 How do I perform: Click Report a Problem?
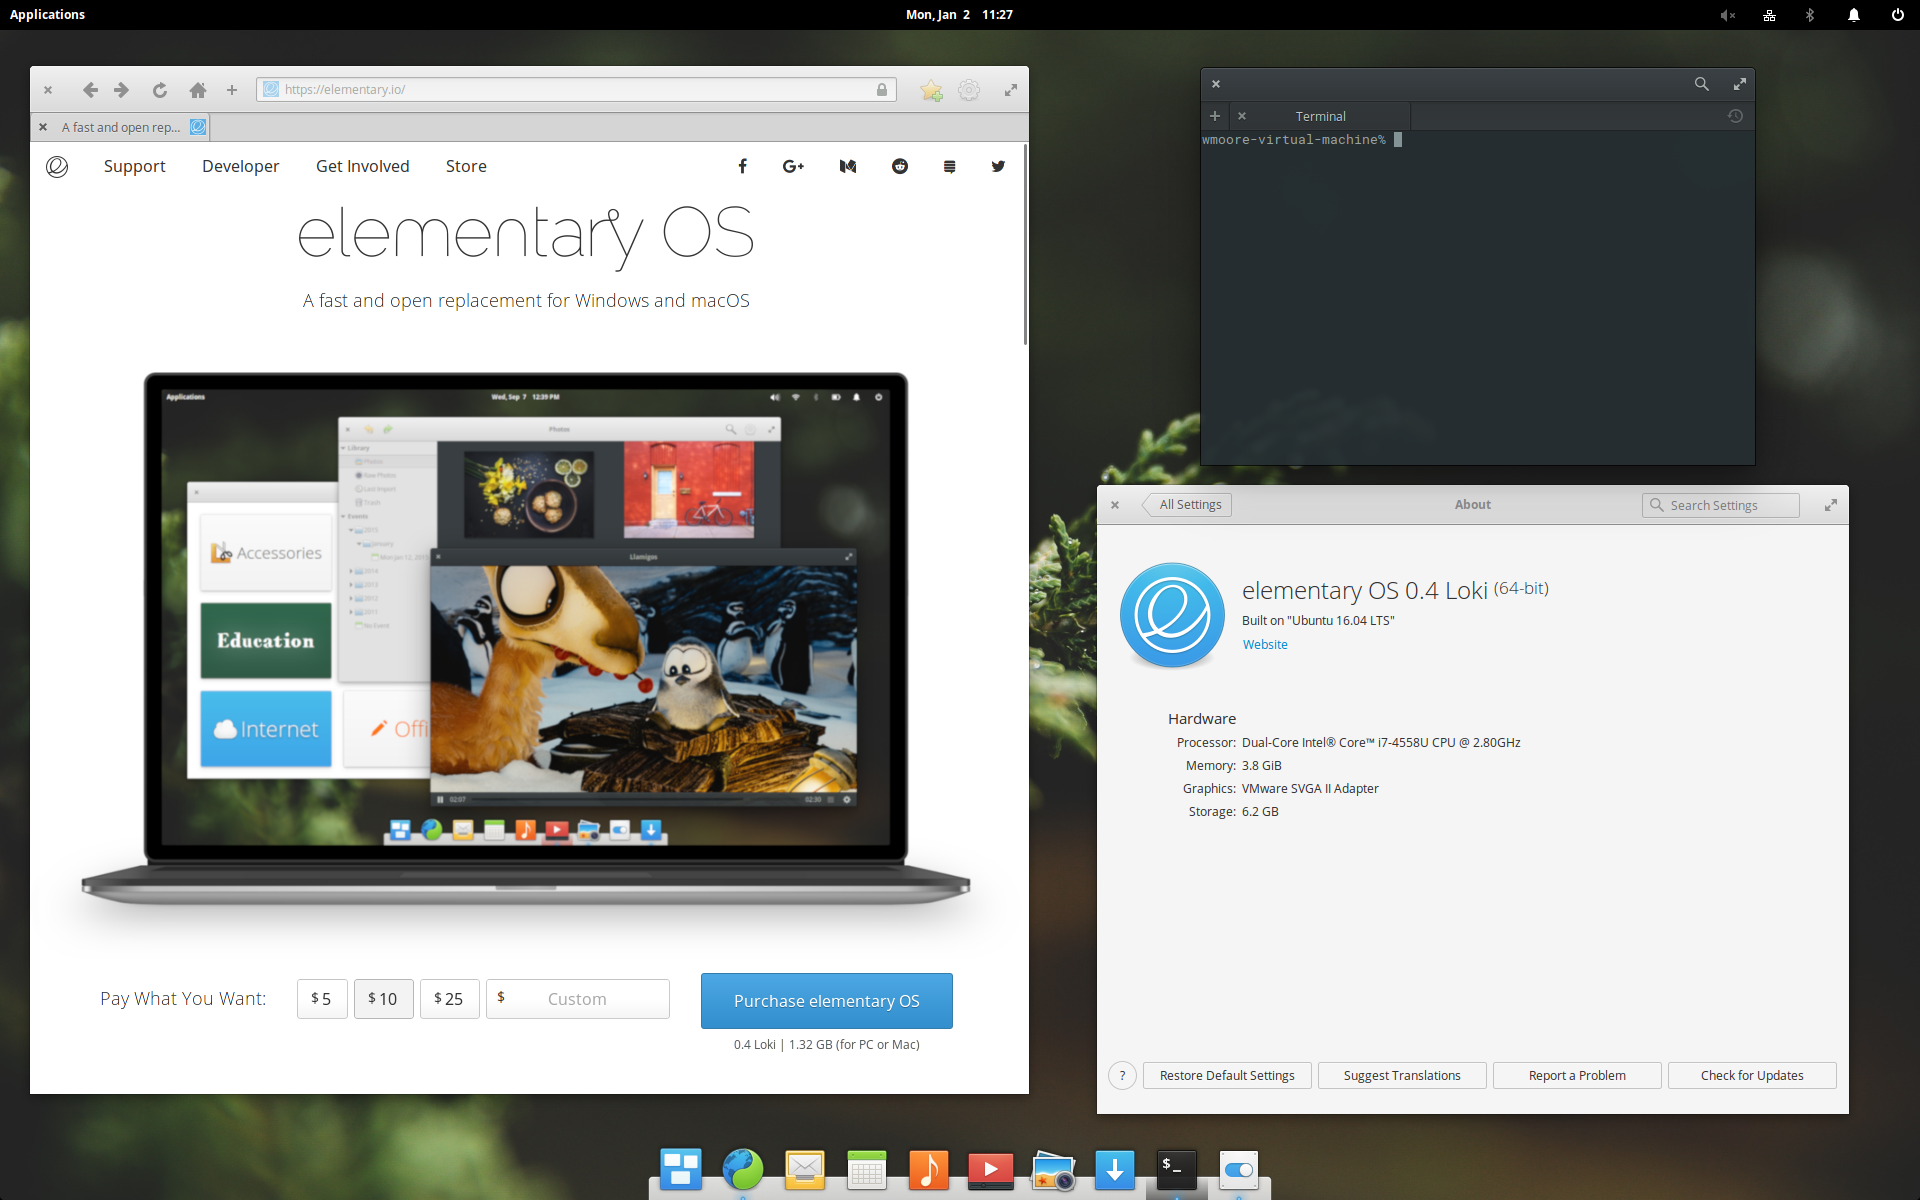click(1577, 1076)
